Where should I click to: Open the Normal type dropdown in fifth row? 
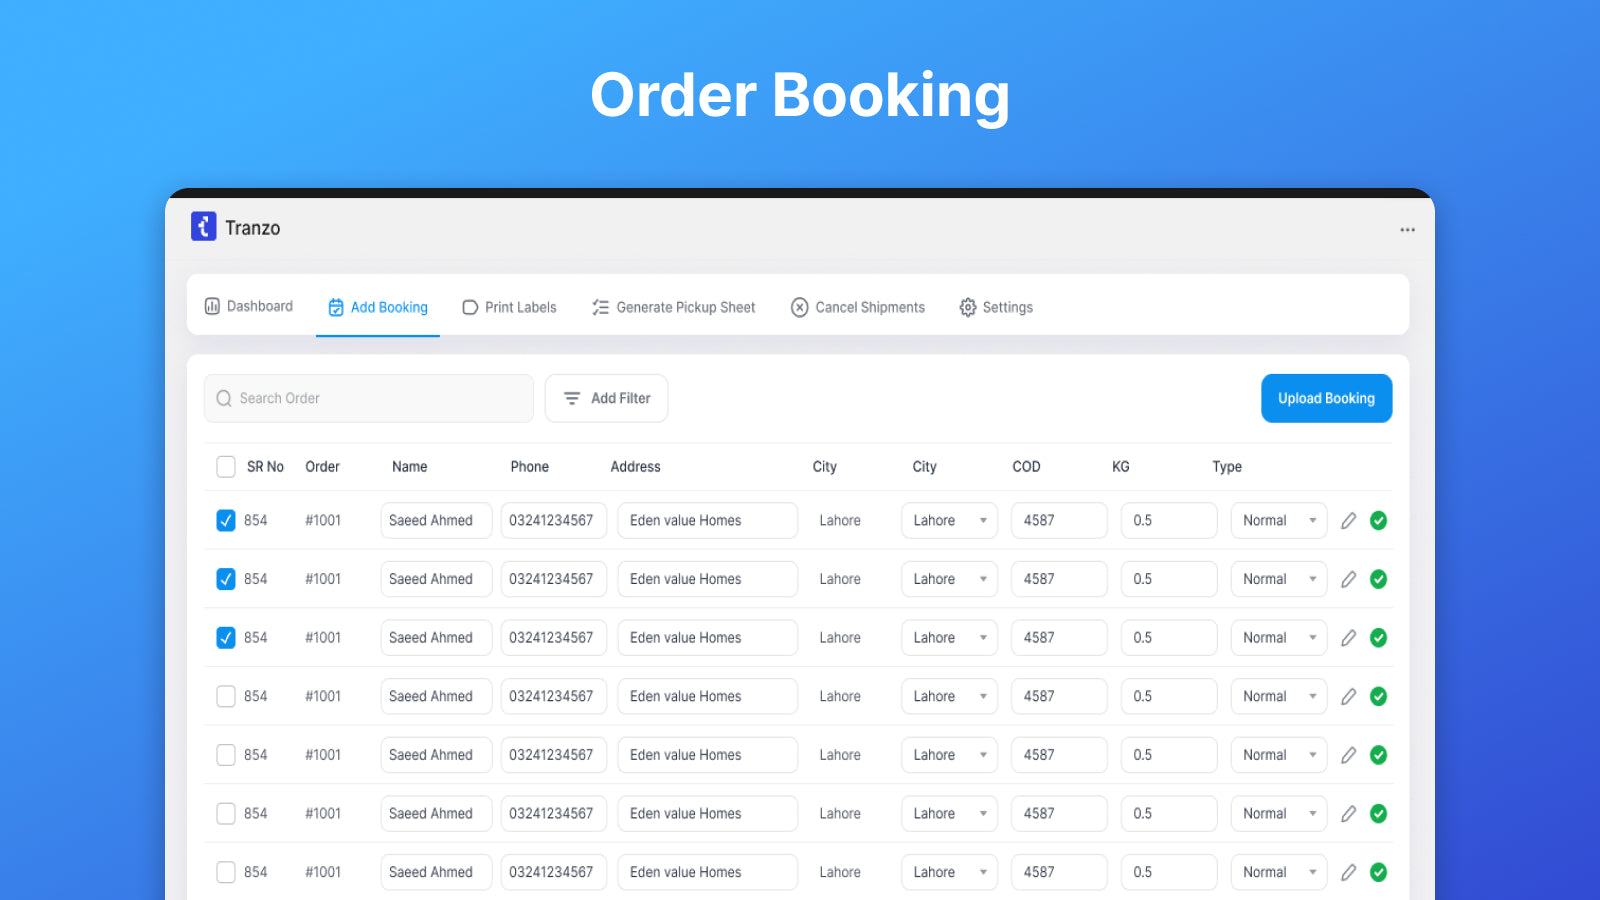[x=1279, y=755]
